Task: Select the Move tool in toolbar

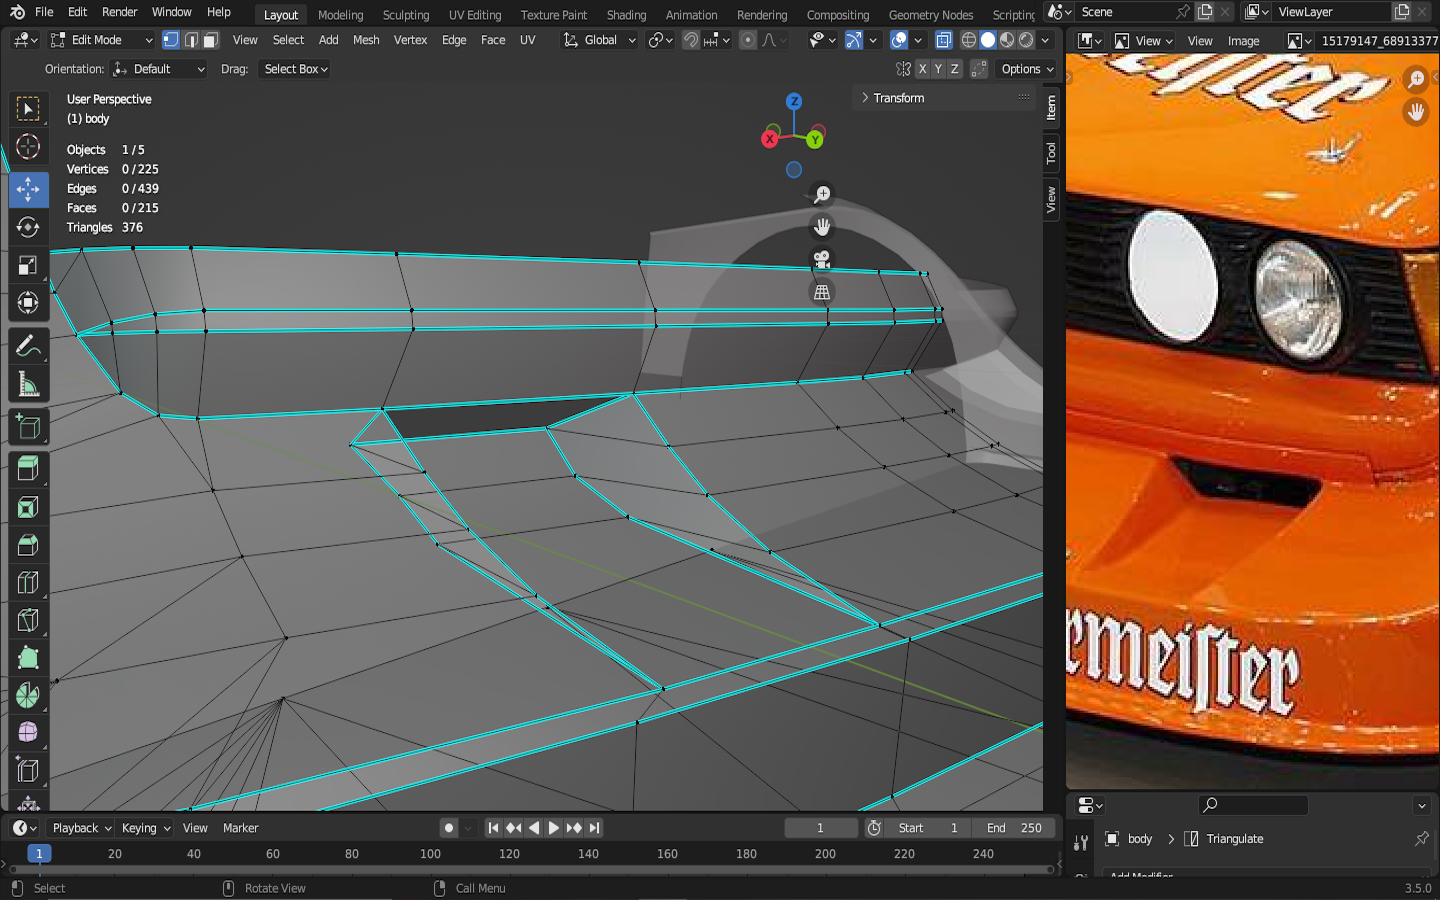Action: coord(28,189)
